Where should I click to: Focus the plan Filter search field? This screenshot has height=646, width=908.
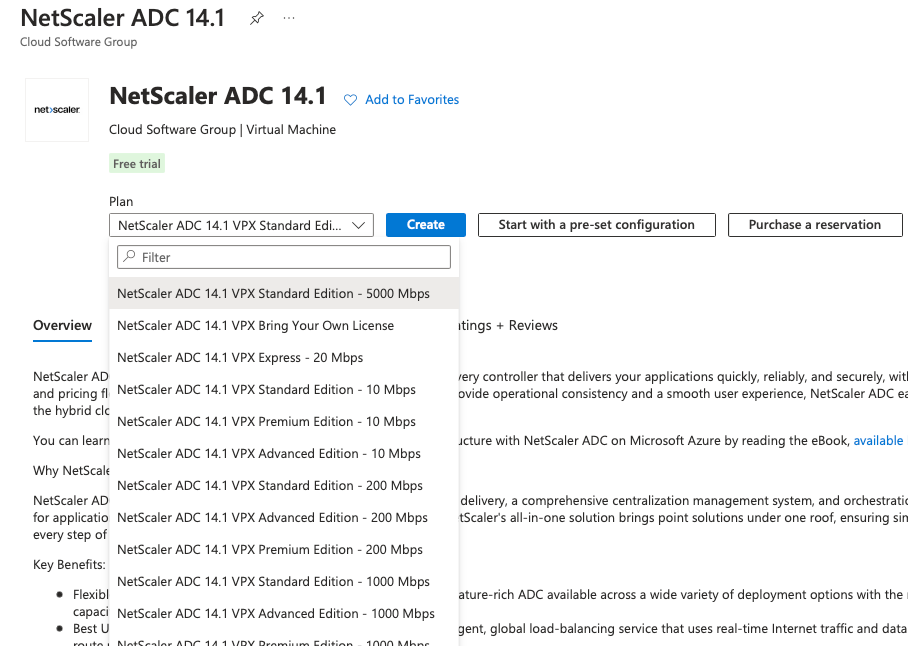pos(284,257)
